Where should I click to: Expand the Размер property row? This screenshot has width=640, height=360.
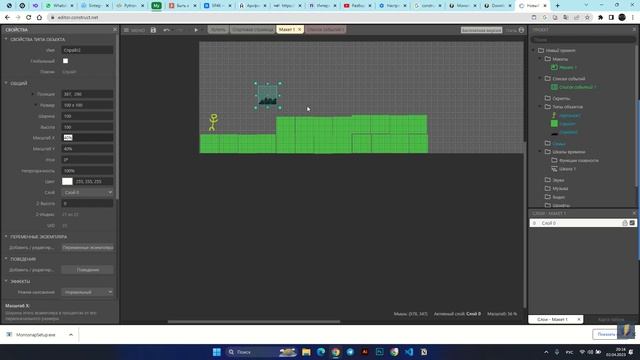36,105
